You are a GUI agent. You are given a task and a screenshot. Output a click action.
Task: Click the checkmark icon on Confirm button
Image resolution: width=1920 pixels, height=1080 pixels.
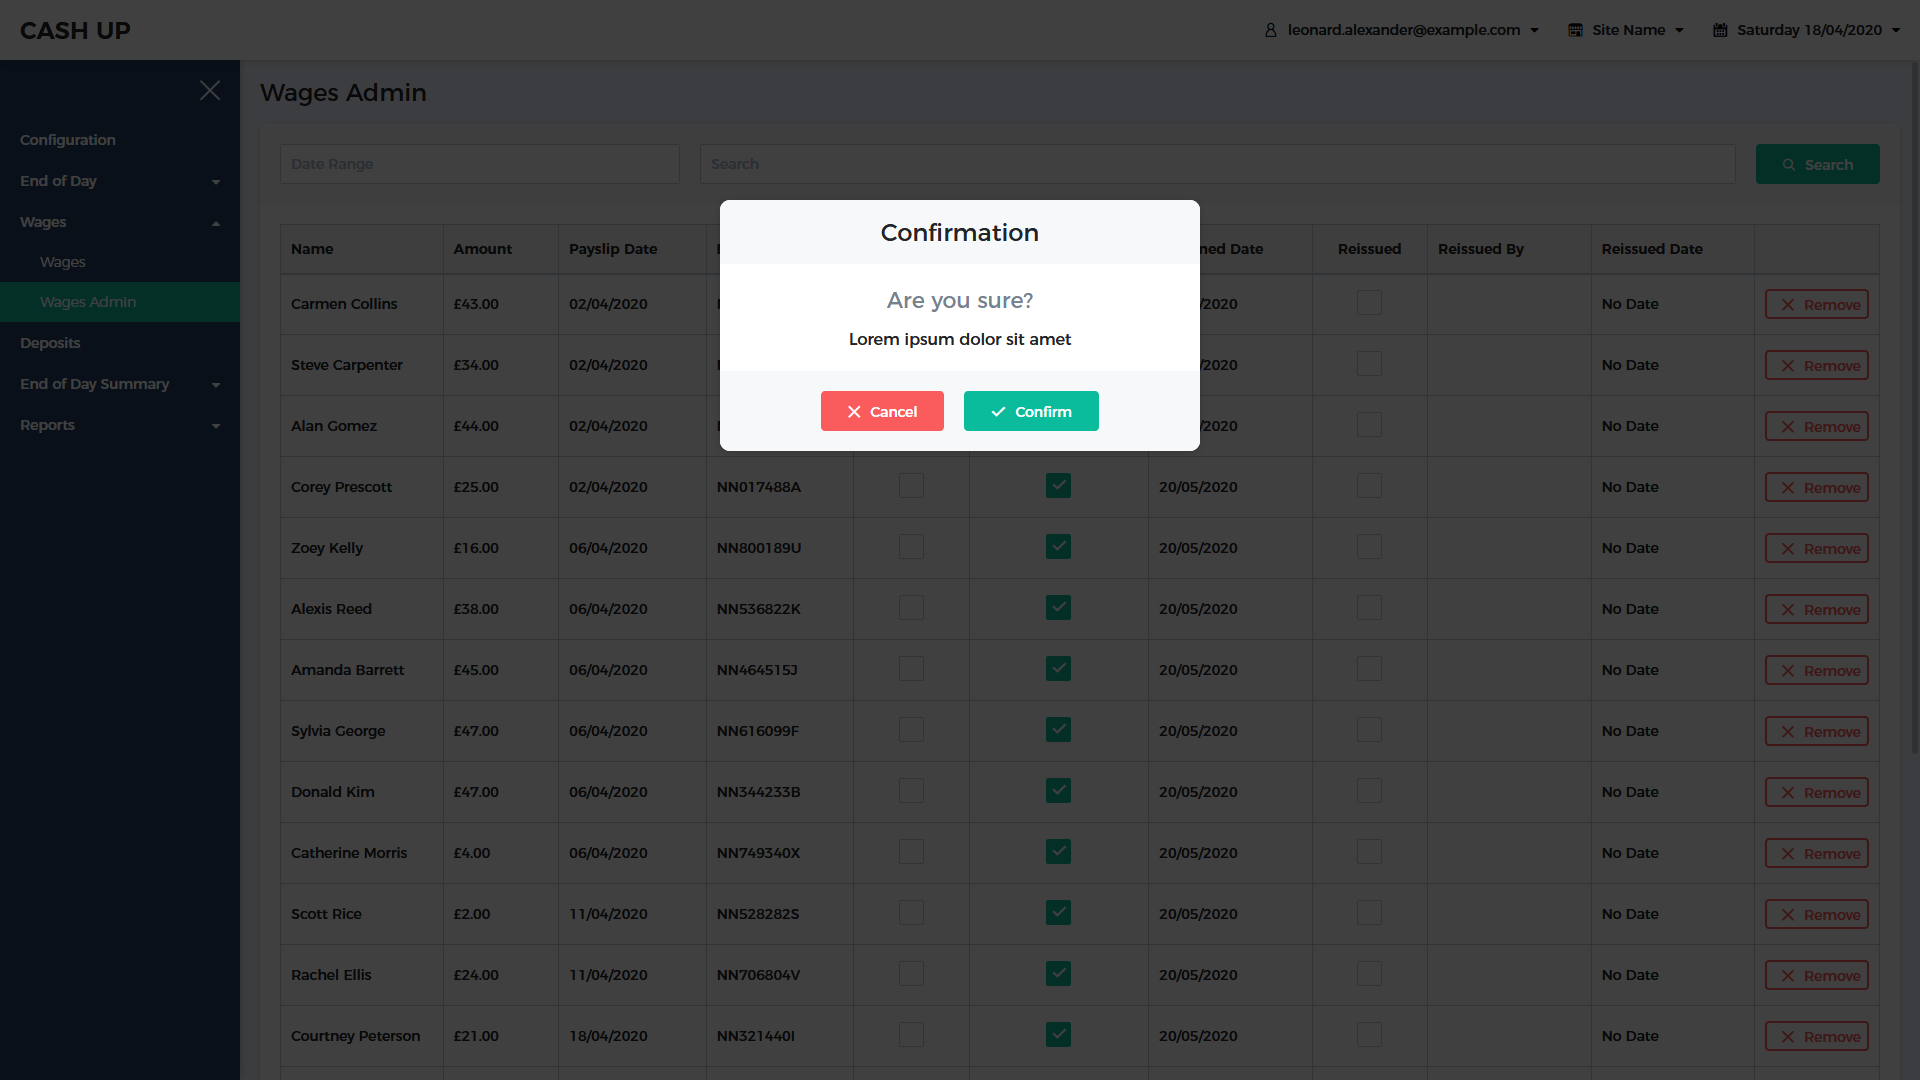[x=998, y=412]
